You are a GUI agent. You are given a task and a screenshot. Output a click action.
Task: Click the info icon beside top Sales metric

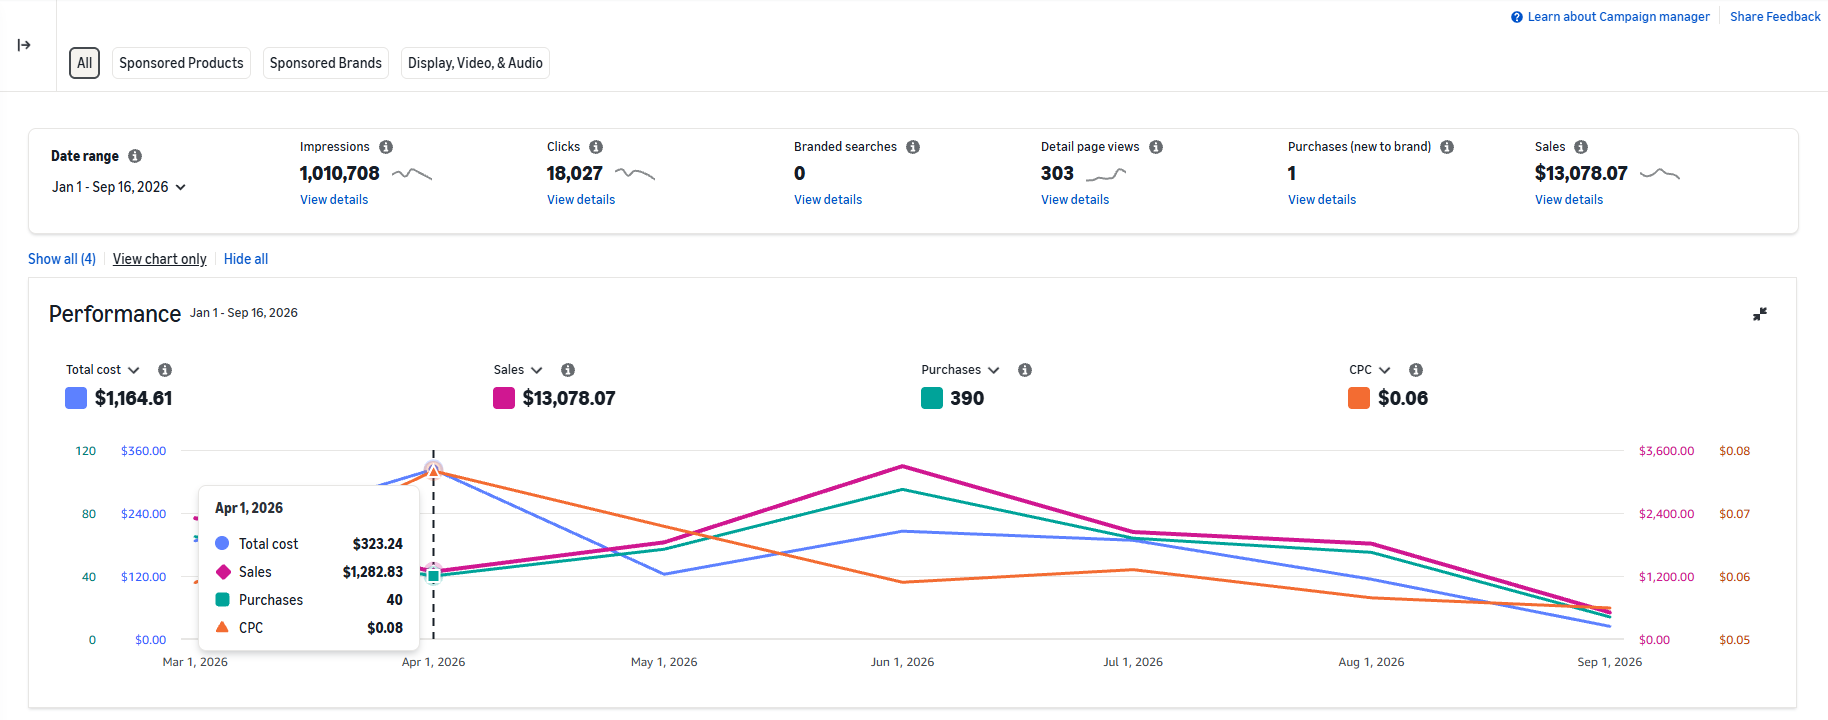pyautogui.click(x=1581, y=147)
